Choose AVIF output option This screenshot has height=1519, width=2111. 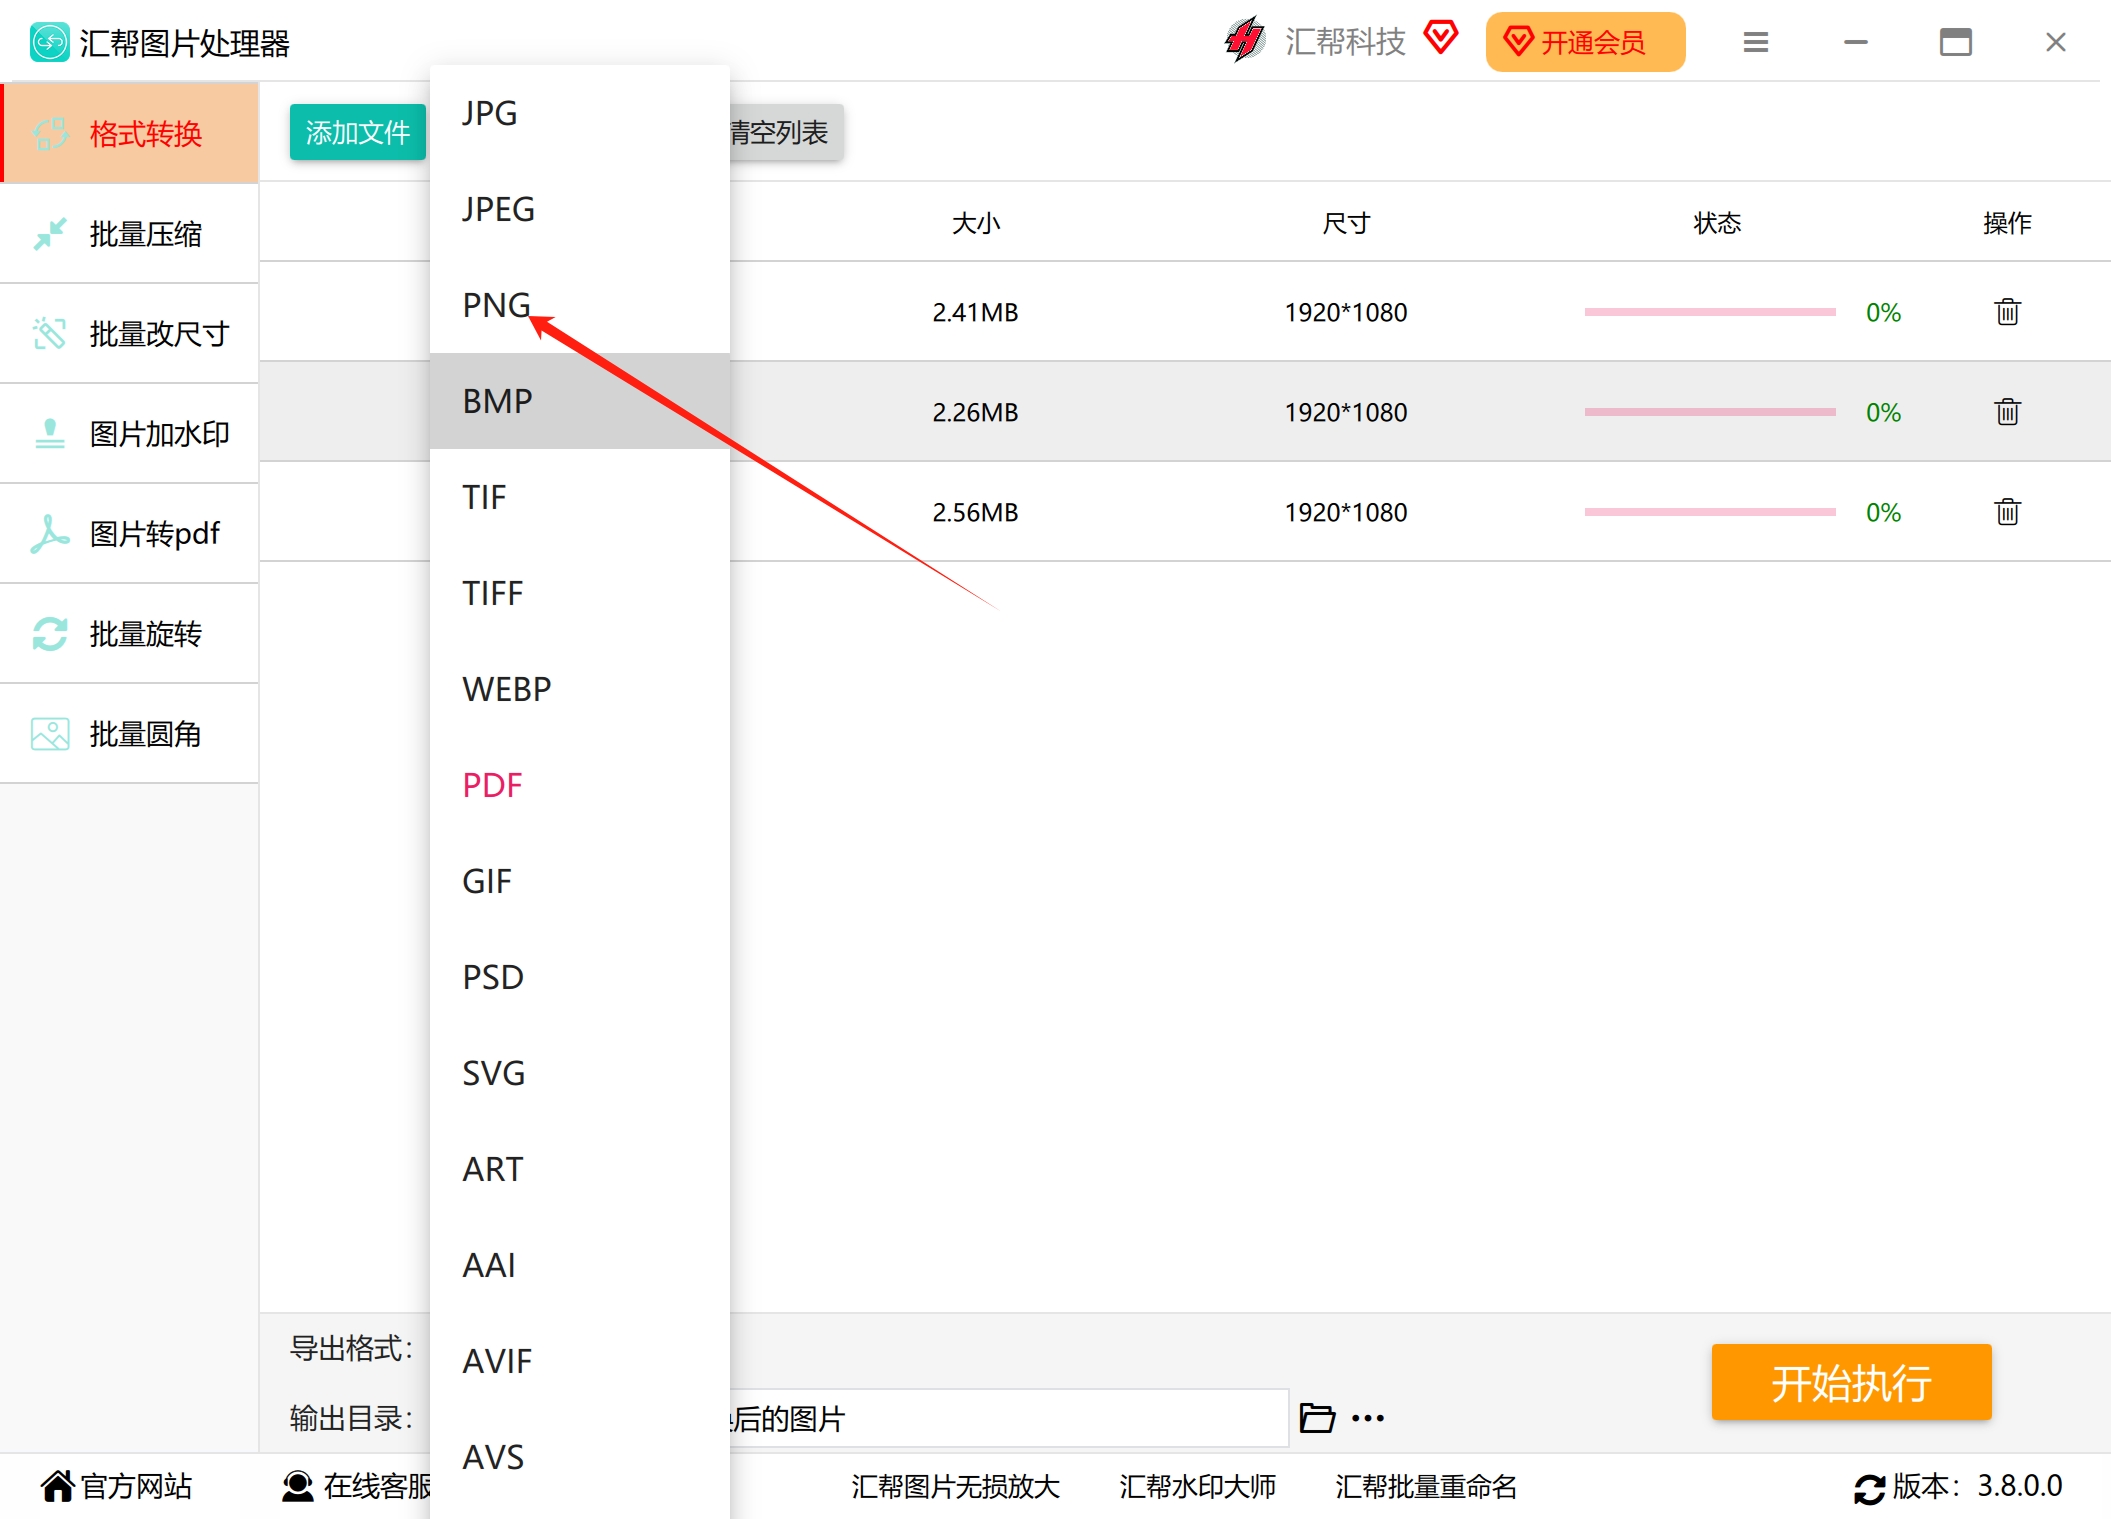580,1361
